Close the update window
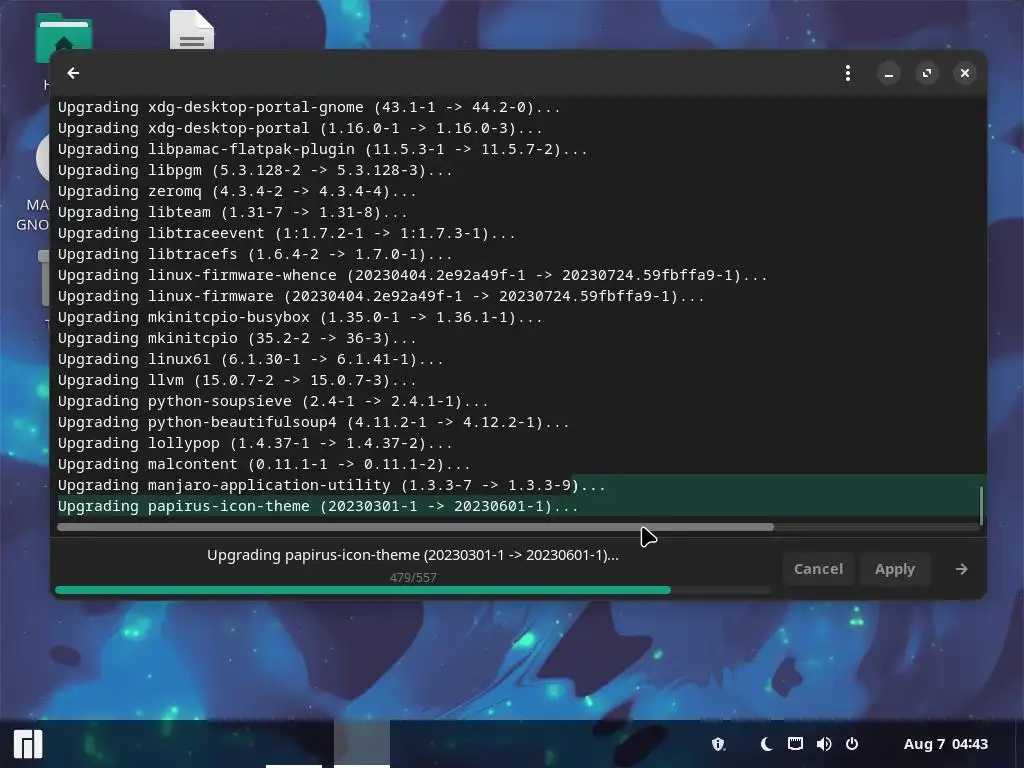 [x=965, y=73]
